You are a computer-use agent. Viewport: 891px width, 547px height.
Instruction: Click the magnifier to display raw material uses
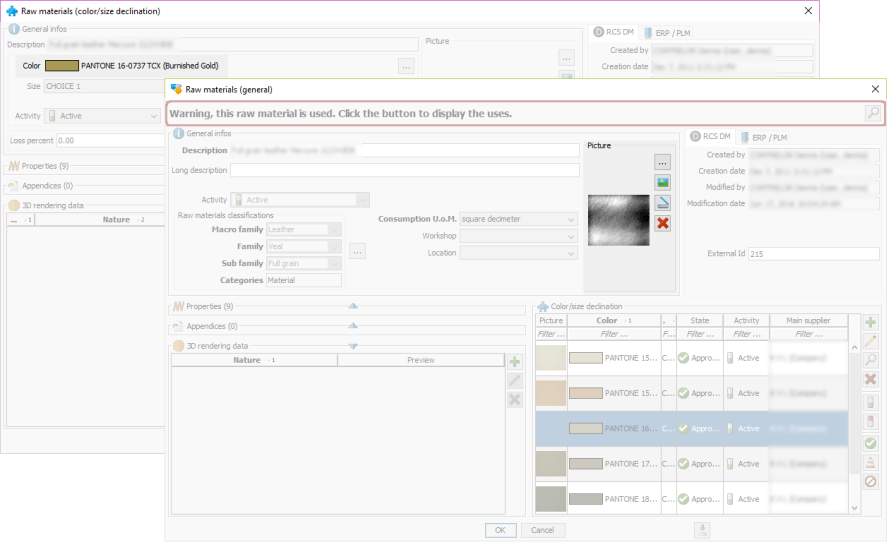tap(873, 113)
